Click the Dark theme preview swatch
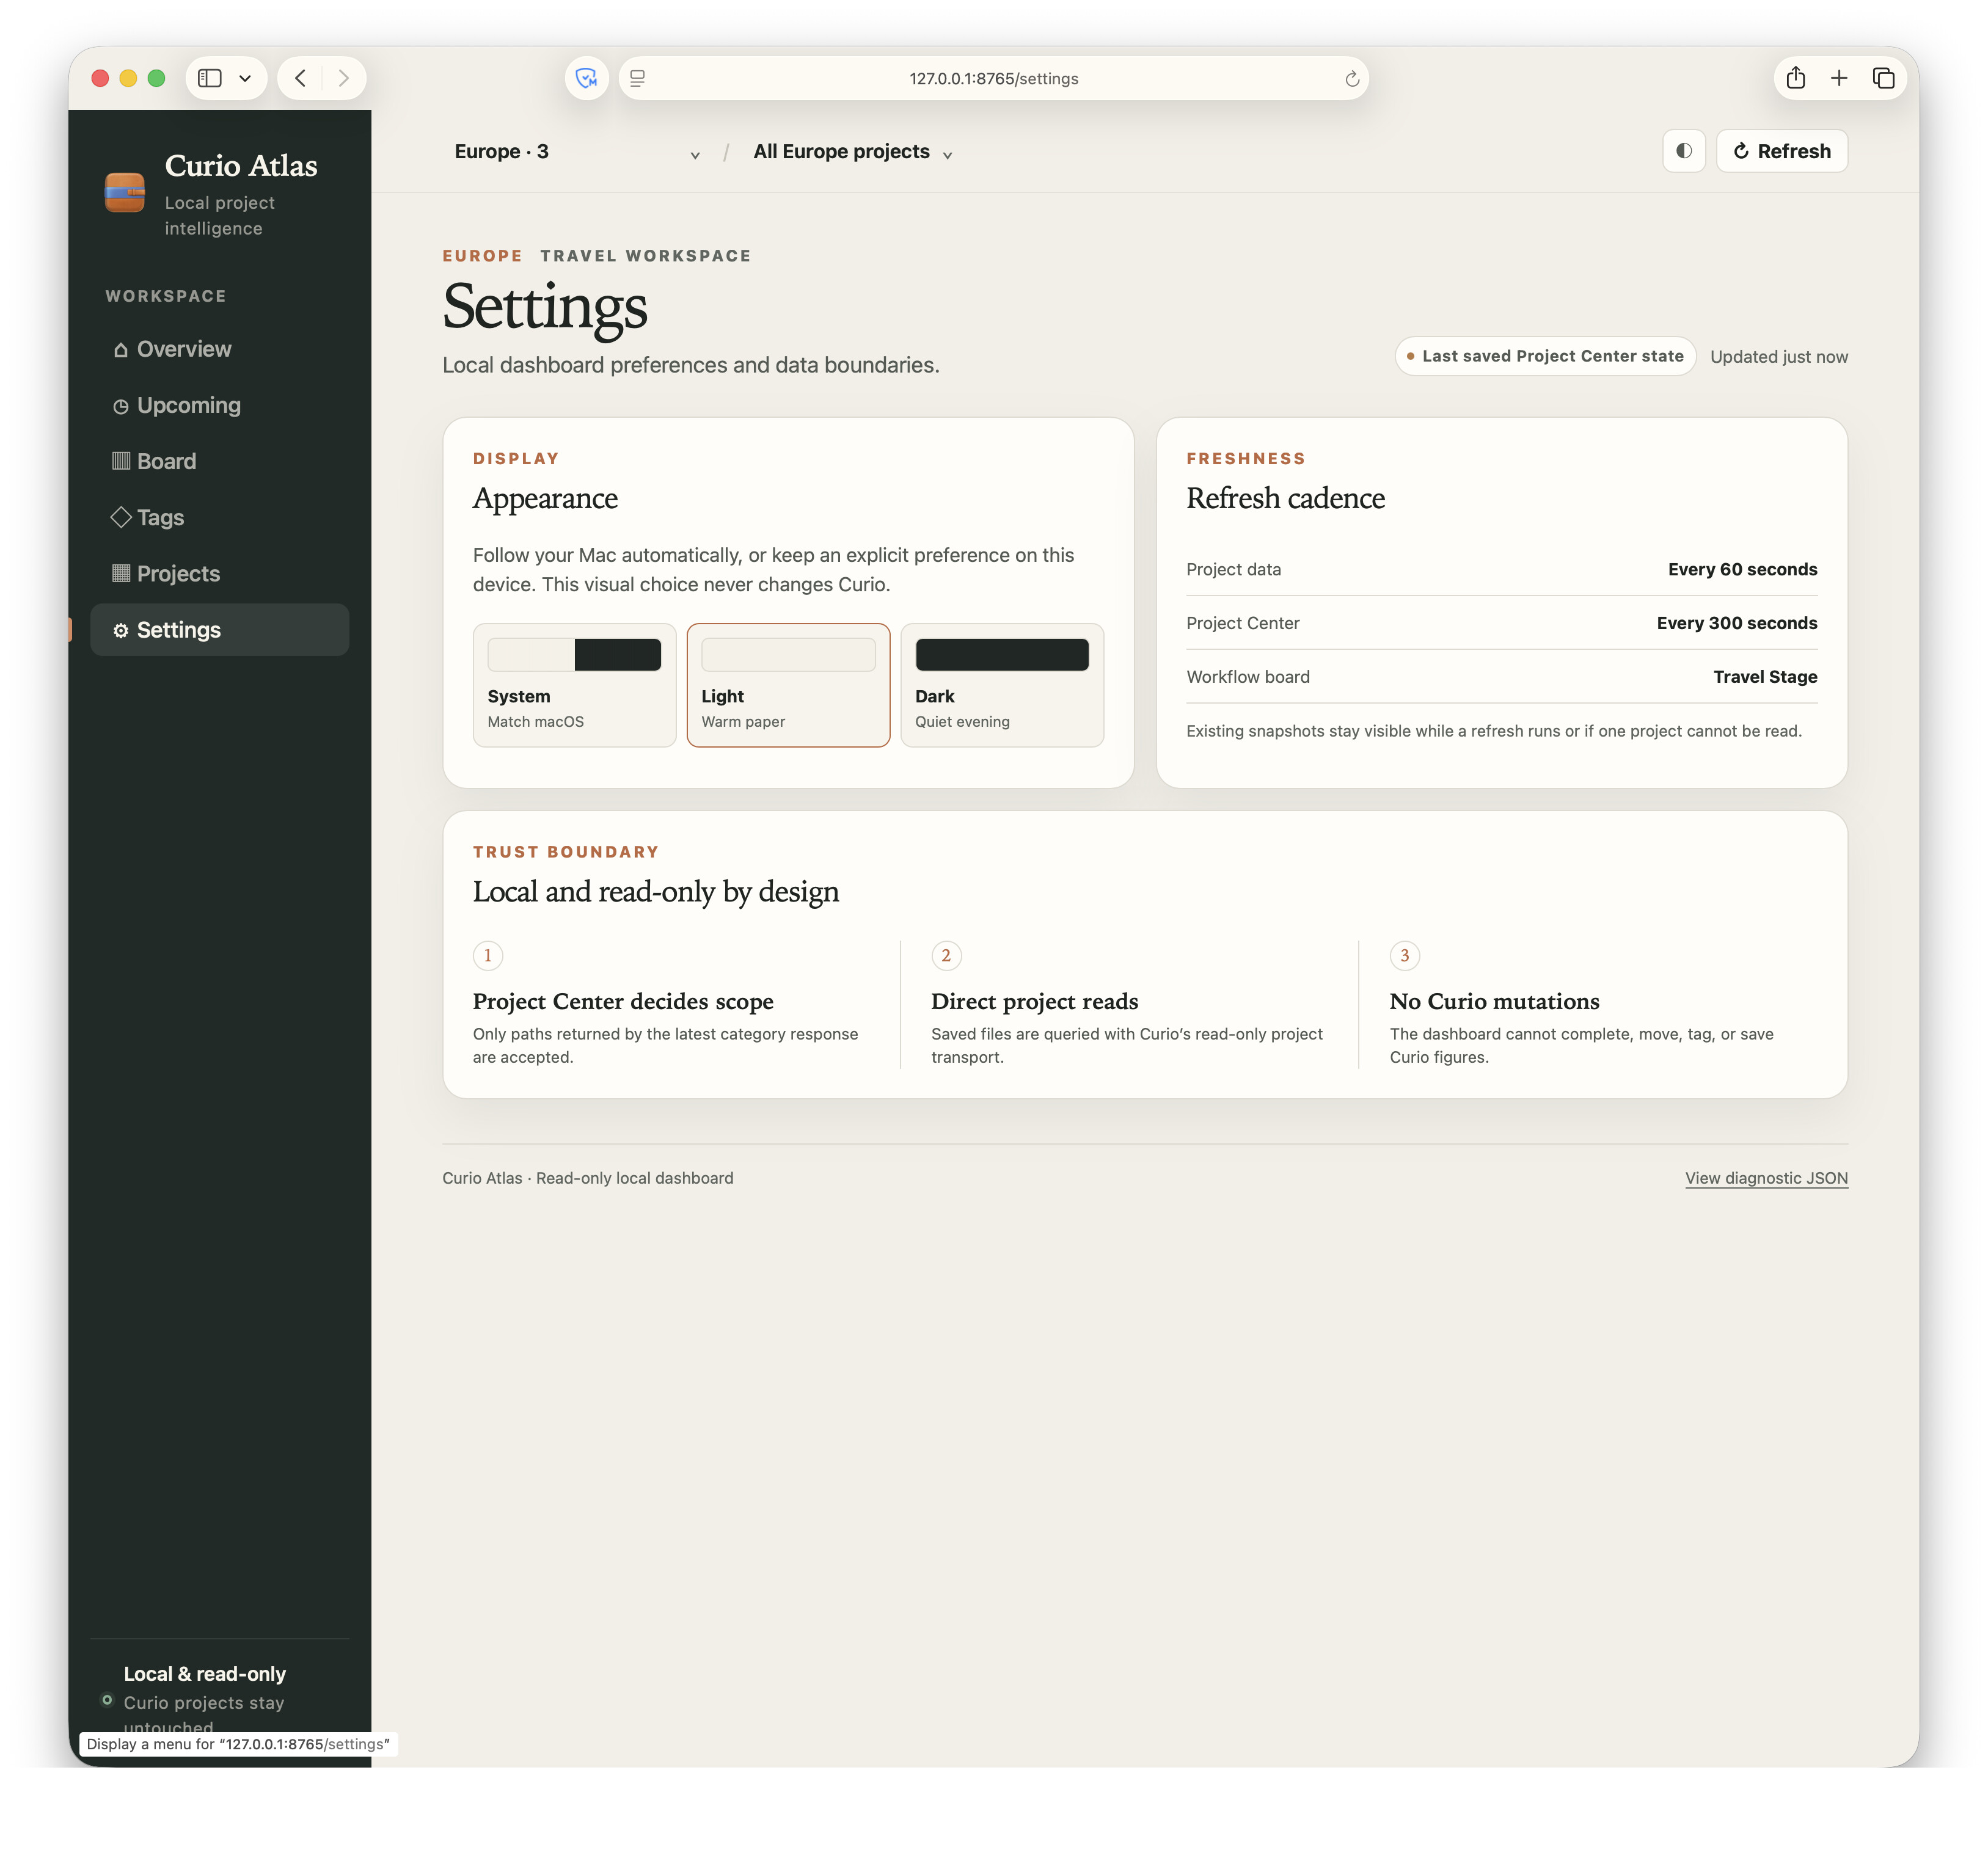This screenshot has width=1988, height=1858. (x=1002, y=654)
